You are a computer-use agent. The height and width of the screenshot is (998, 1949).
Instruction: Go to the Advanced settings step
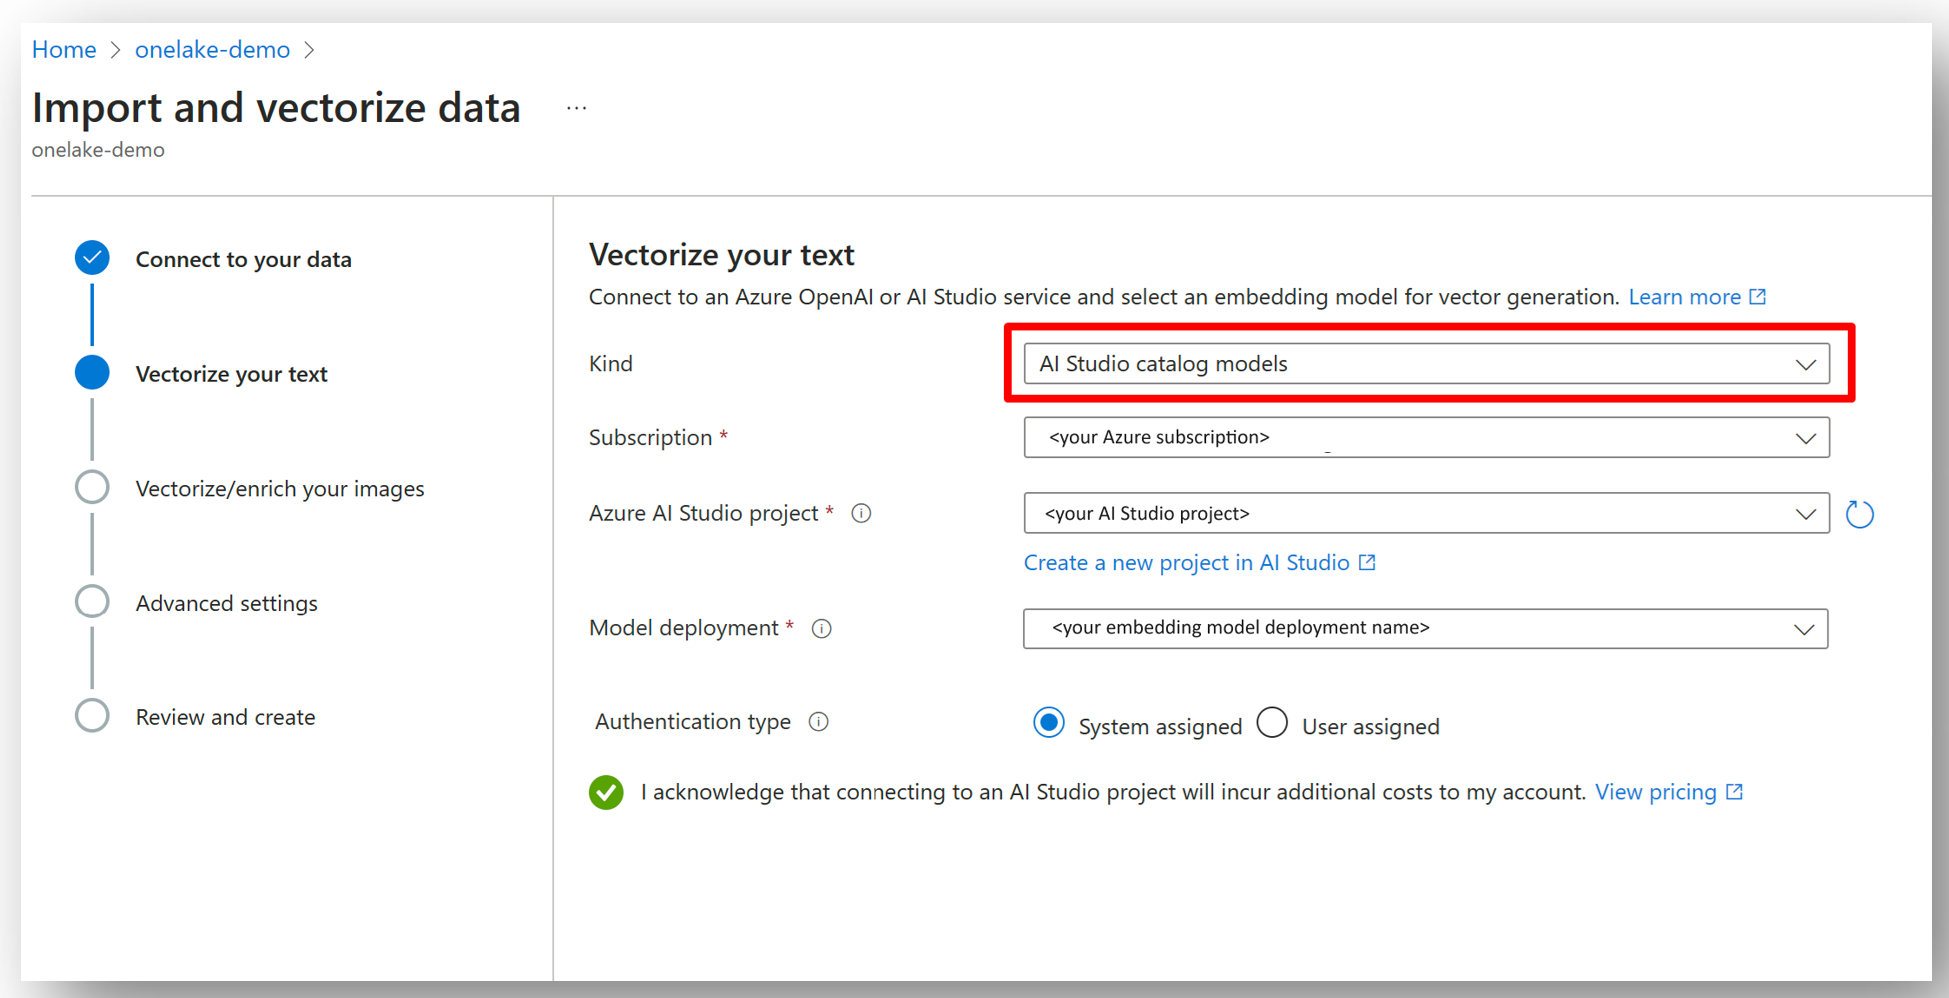click(x=227, y=603)
